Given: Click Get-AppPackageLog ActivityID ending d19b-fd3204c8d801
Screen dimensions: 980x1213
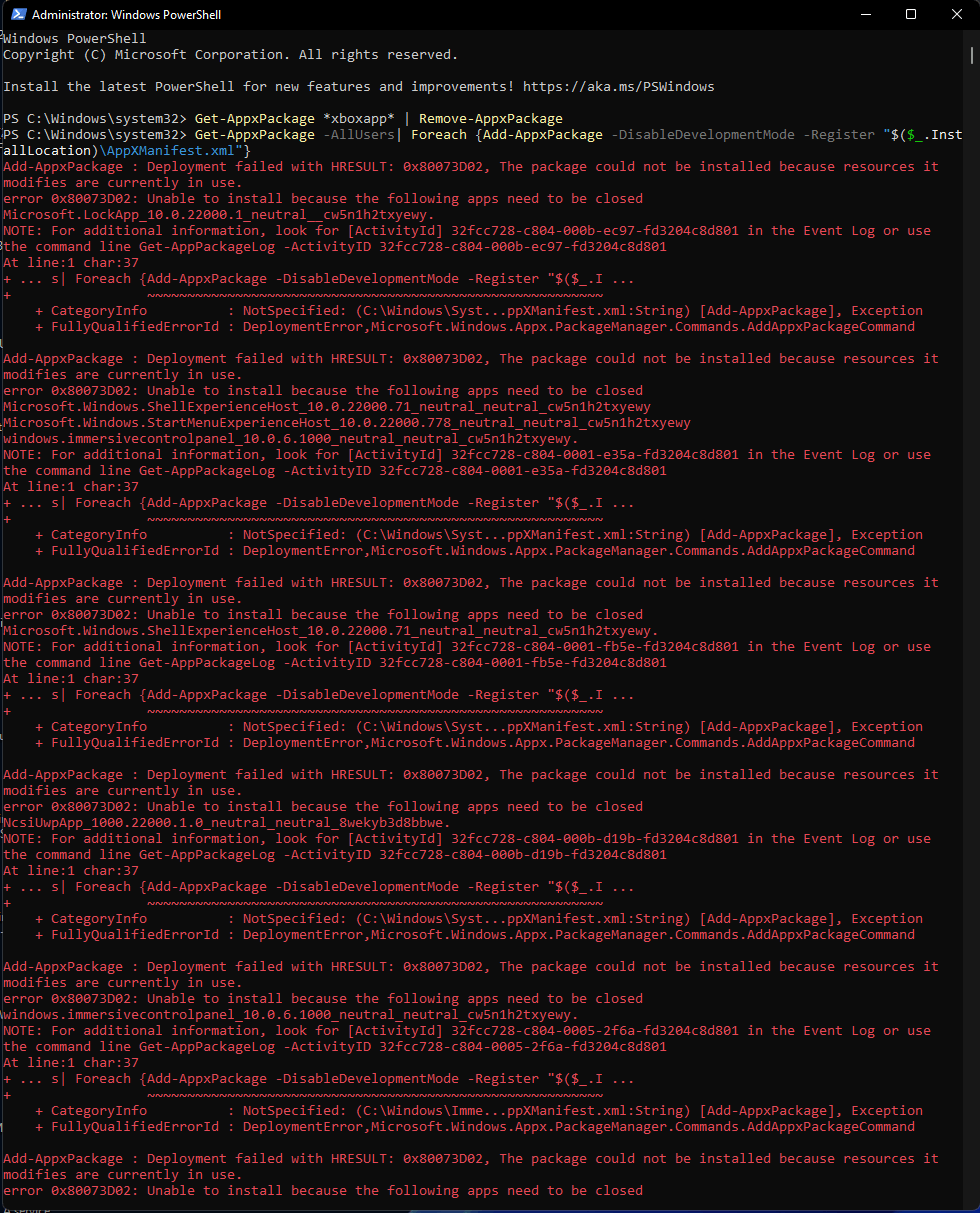Looking at the screenshot, I should 403,854.
